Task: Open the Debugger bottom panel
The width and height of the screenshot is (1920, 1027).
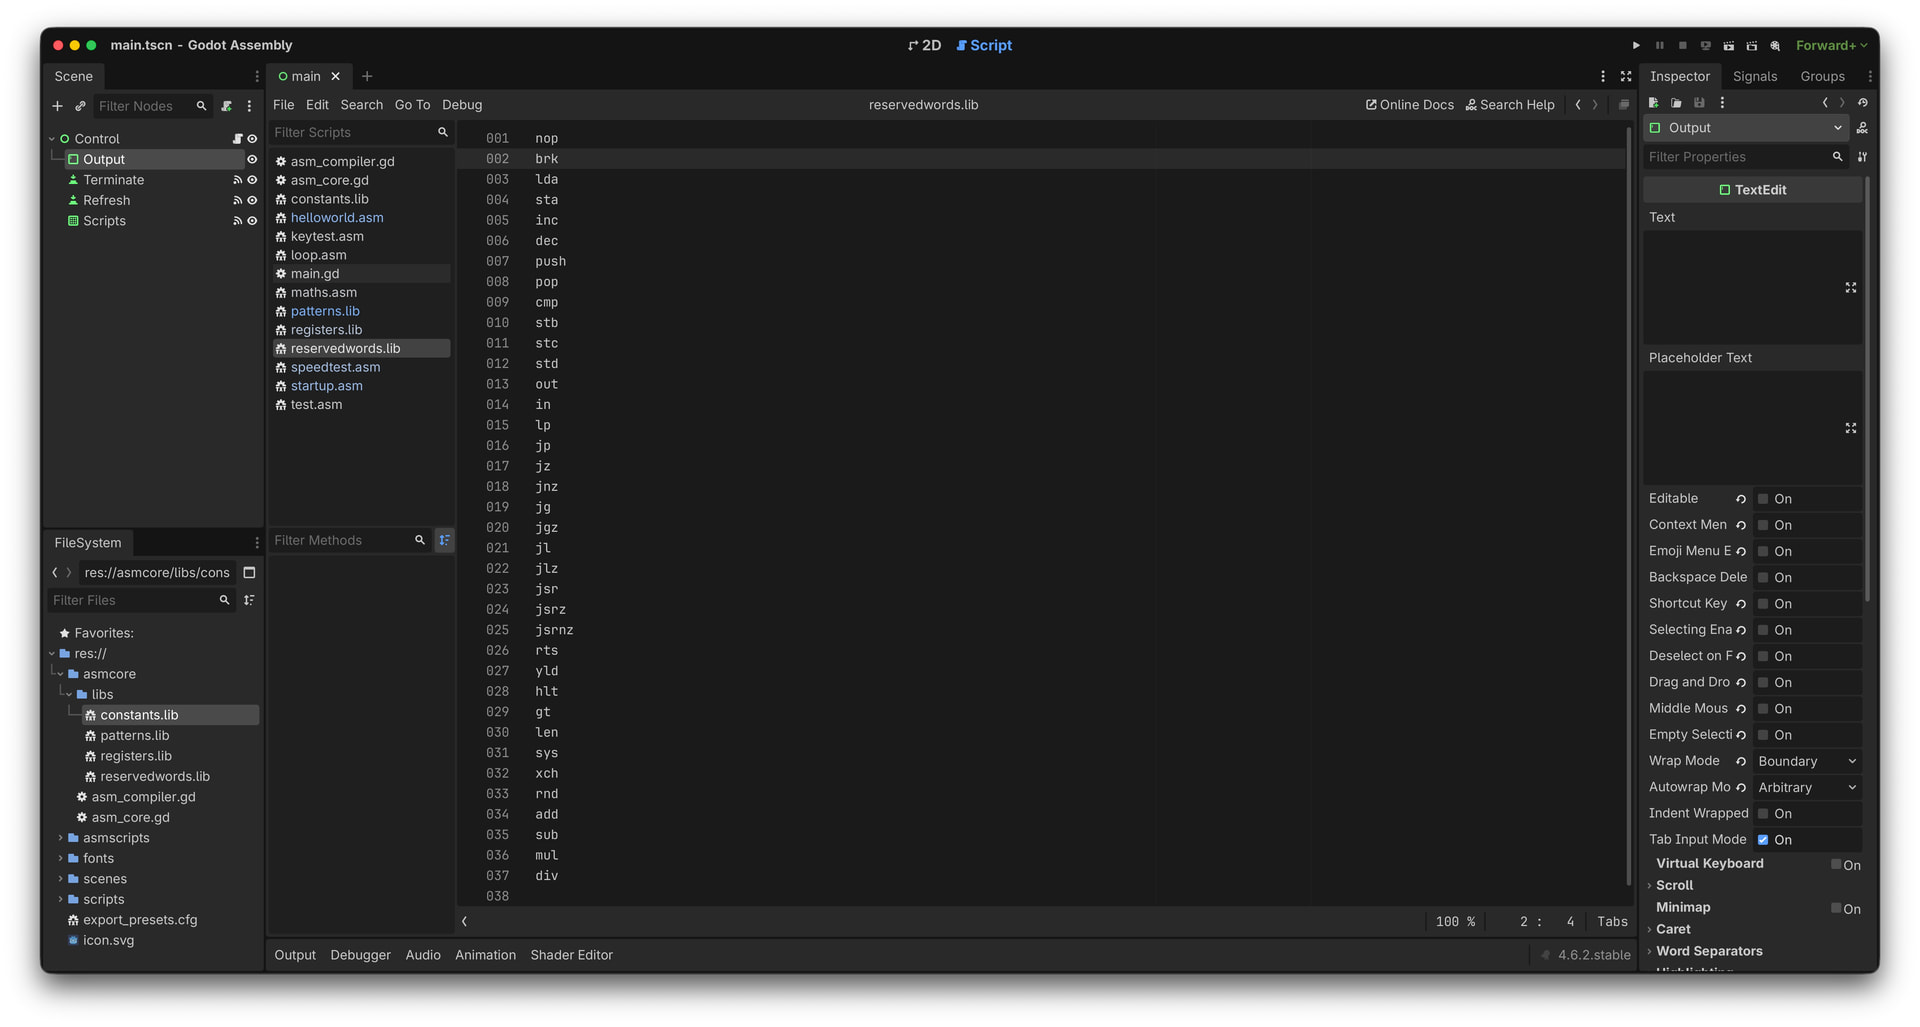Action: pos(360,955)
